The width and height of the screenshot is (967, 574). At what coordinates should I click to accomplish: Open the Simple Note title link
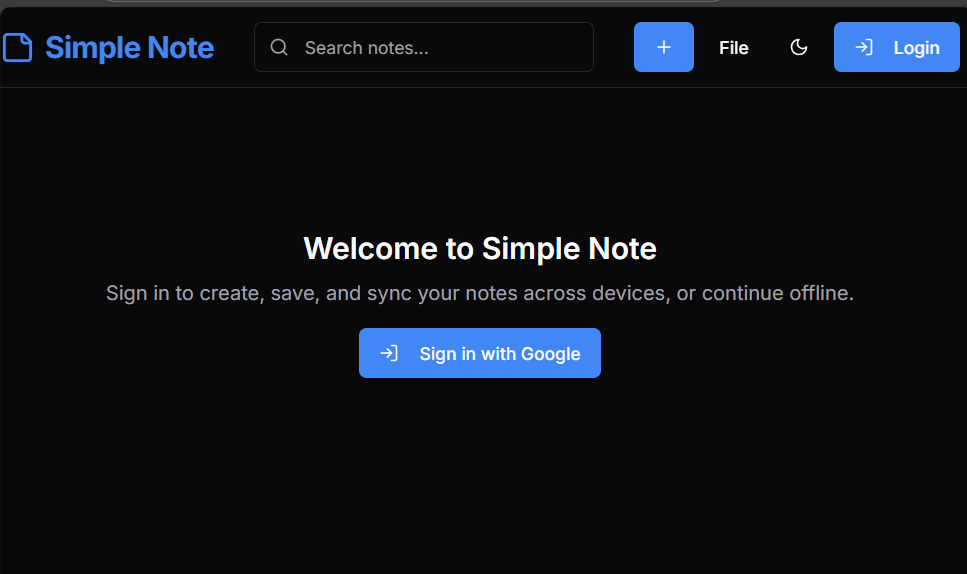point(130,47)
